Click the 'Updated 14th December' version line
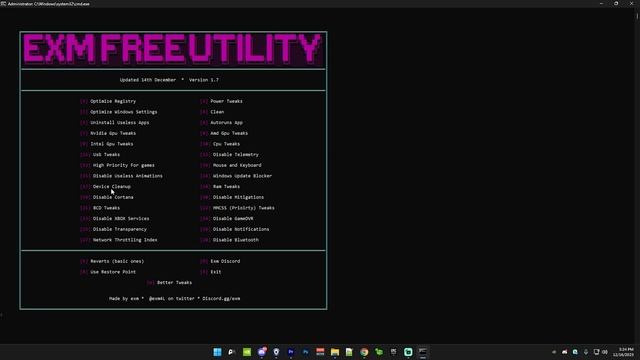The width and height of the screenshot is (640, 360). click(x=169, y=80)
